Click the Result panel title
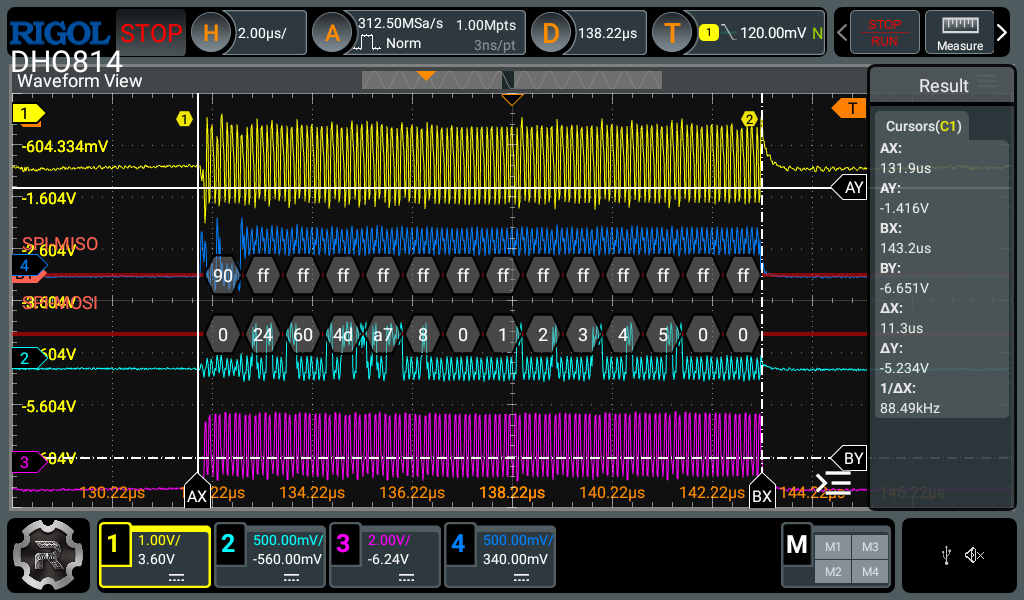This screenshot has width=1024, height=600. (943, 86)
